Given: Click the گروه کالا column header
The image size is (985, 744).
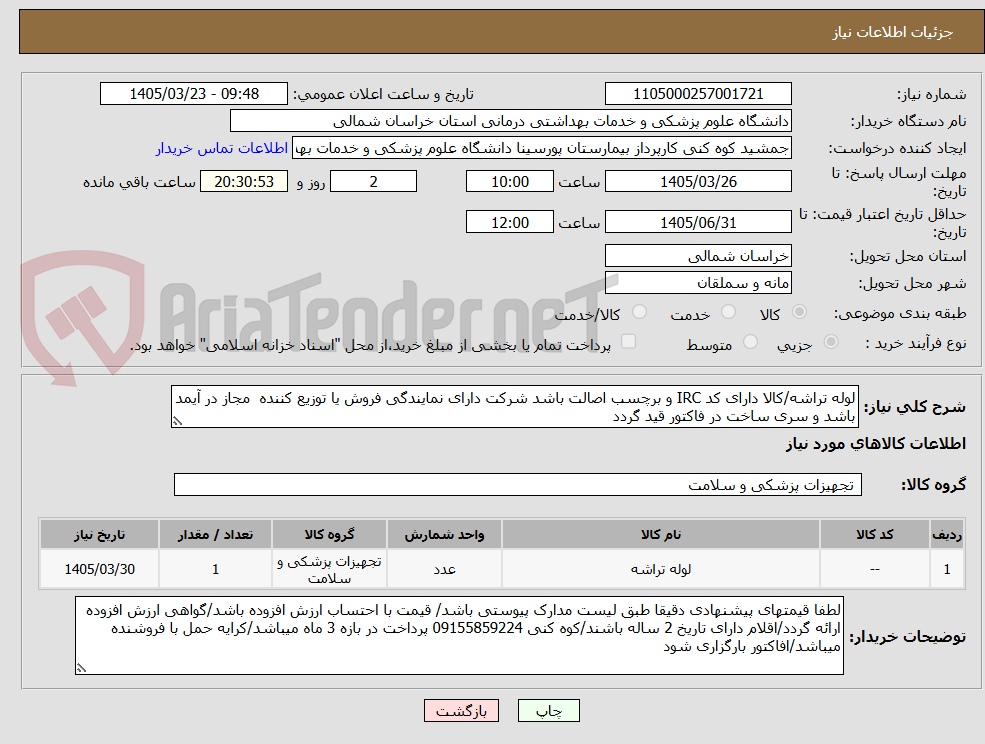Looking at the screenshot, I should 329,534.
